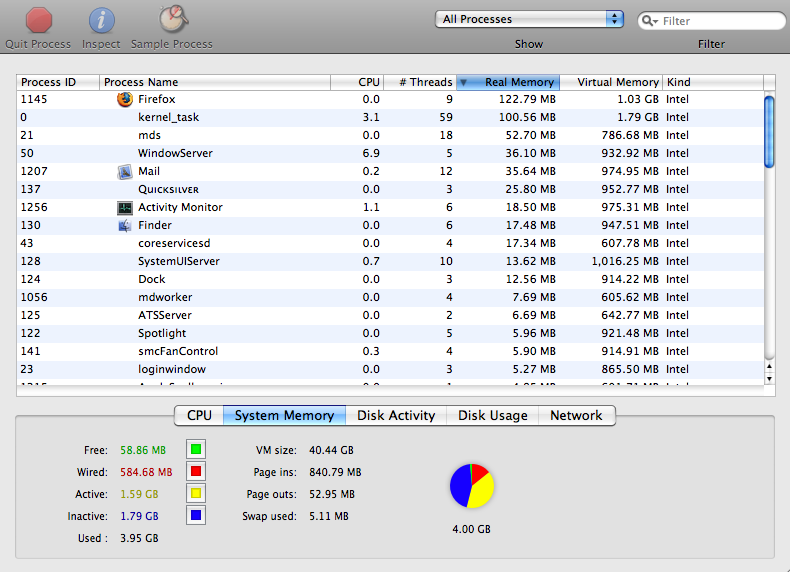Click the Swap used 5.11 MB value
Image resolution: width=790 pixels, height=572 pixels.
[328, 516]
